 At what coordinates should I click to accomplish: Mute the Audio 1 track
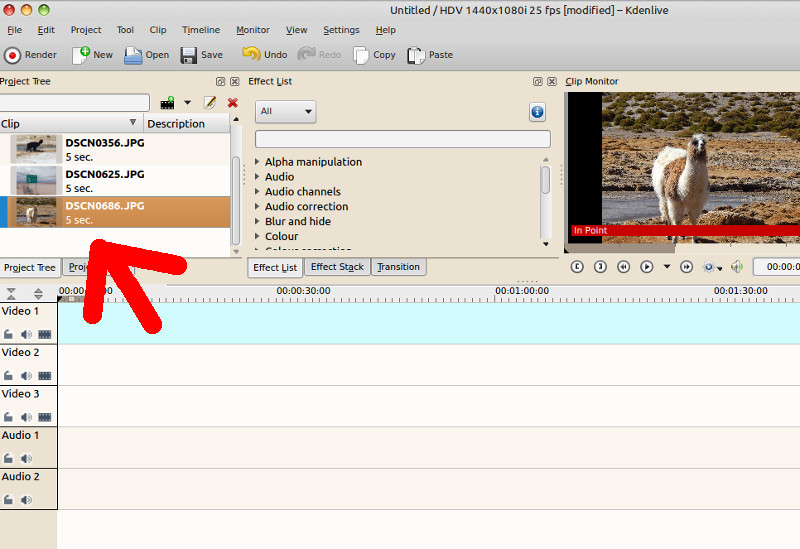coord(26,458)
